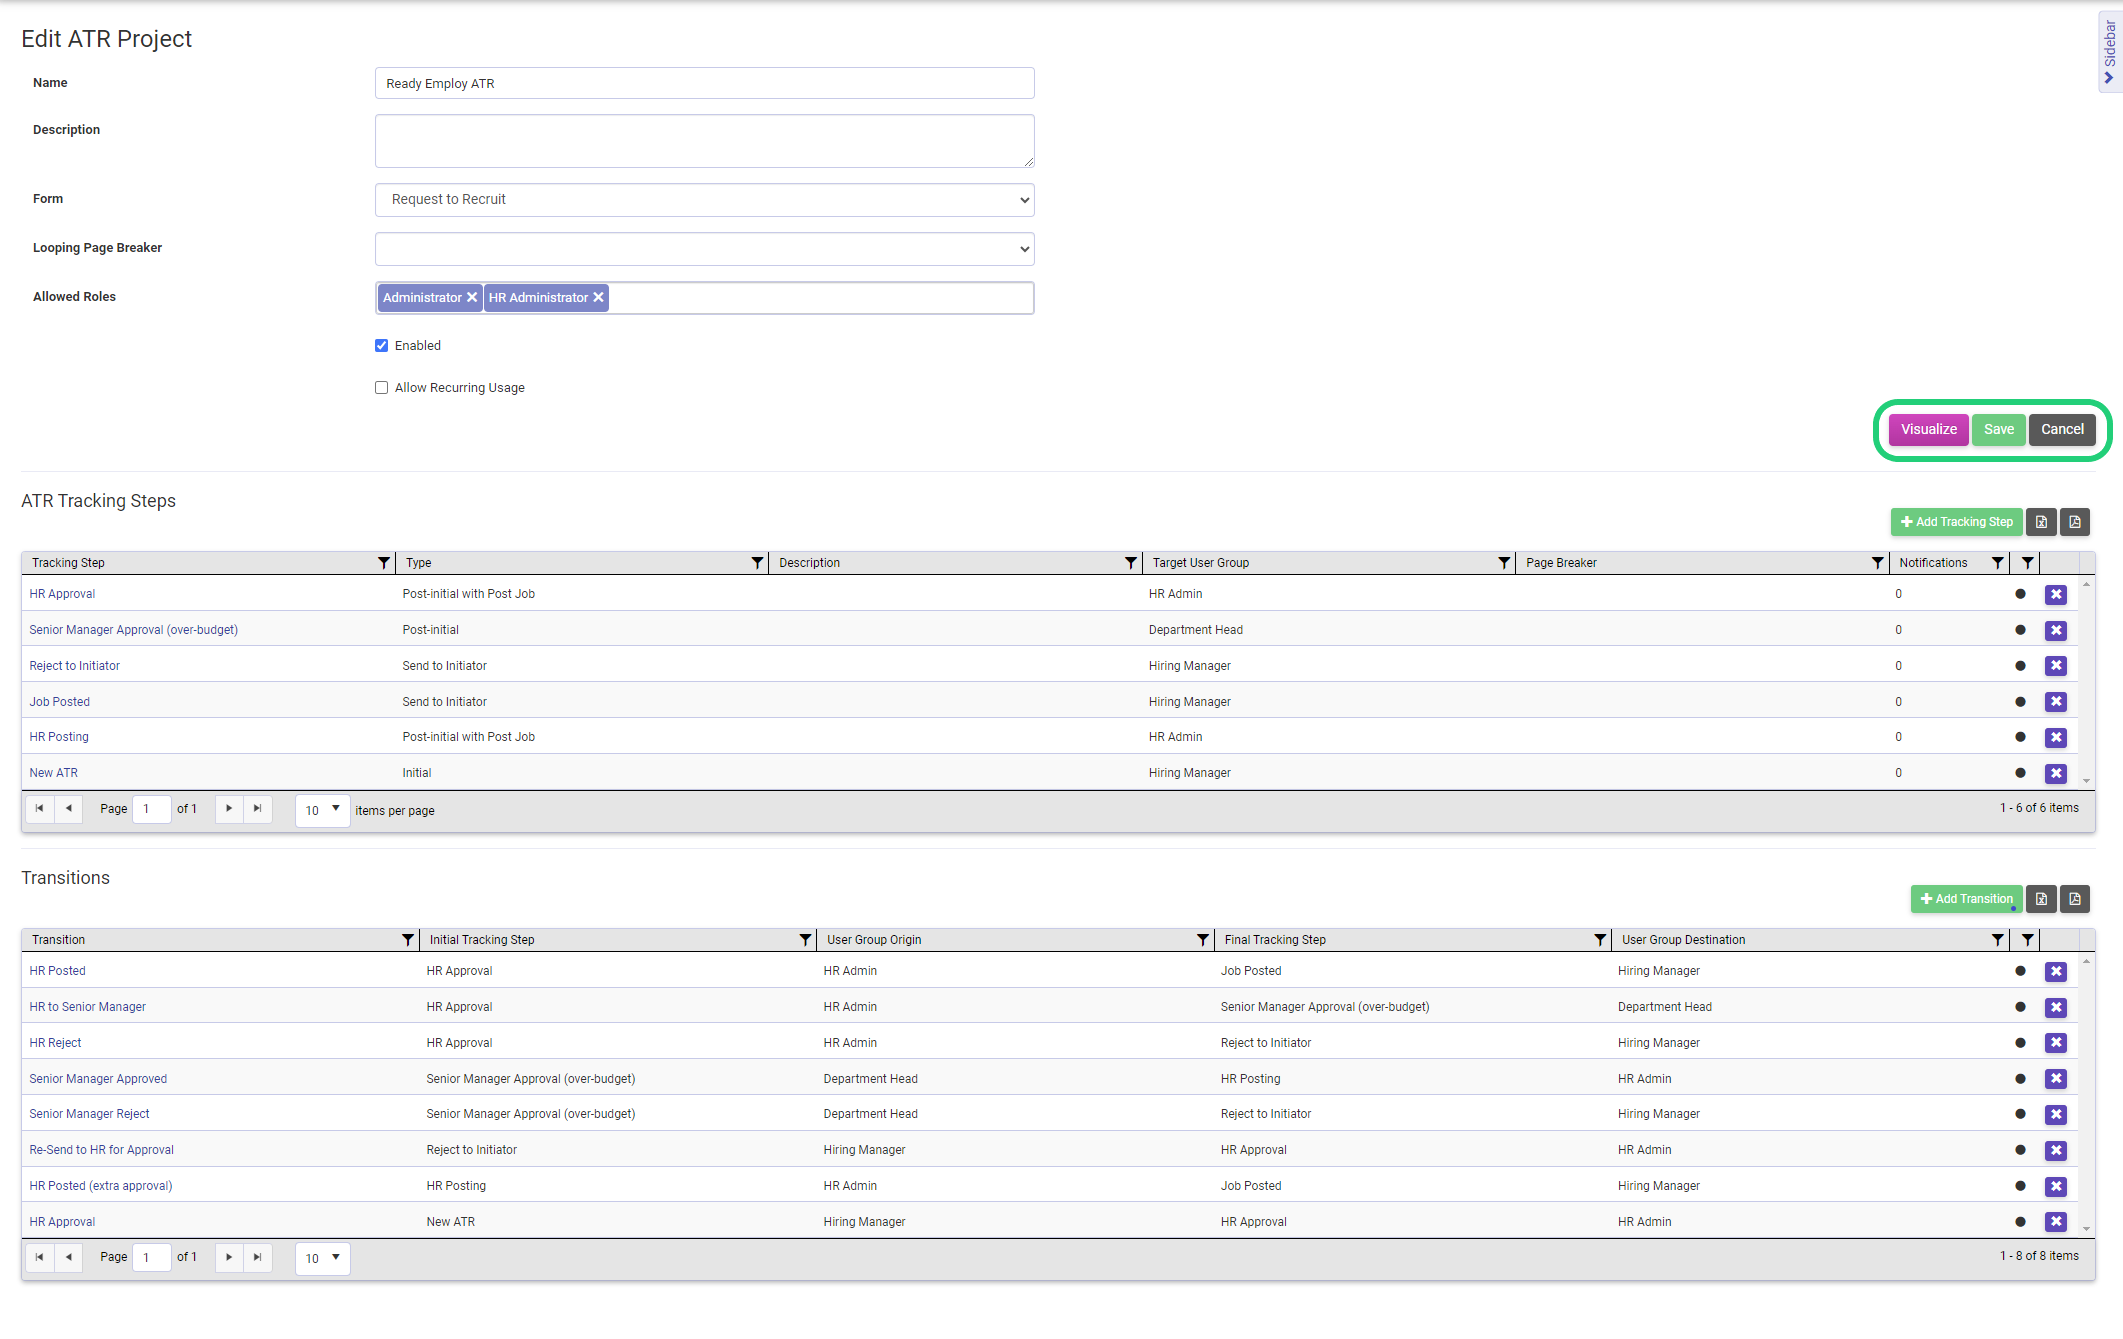
Task: Enable Allow Recurring Usage
Action: pyautogui.click(x=381, y=387)
